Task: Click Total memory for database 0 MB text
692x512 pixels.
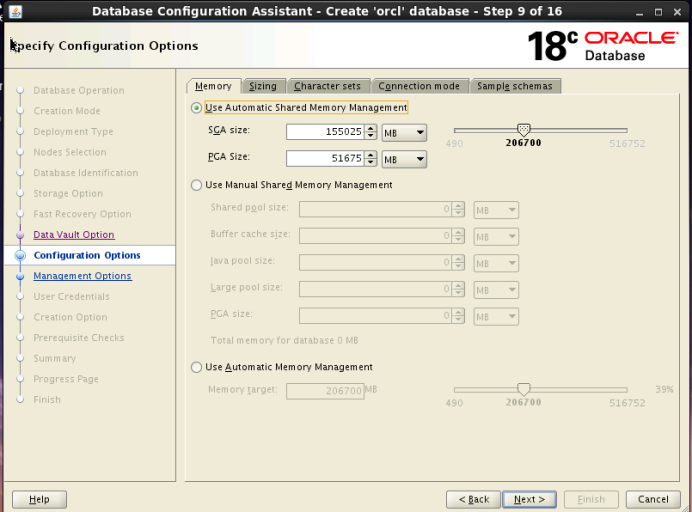Action: click(285, 340)
